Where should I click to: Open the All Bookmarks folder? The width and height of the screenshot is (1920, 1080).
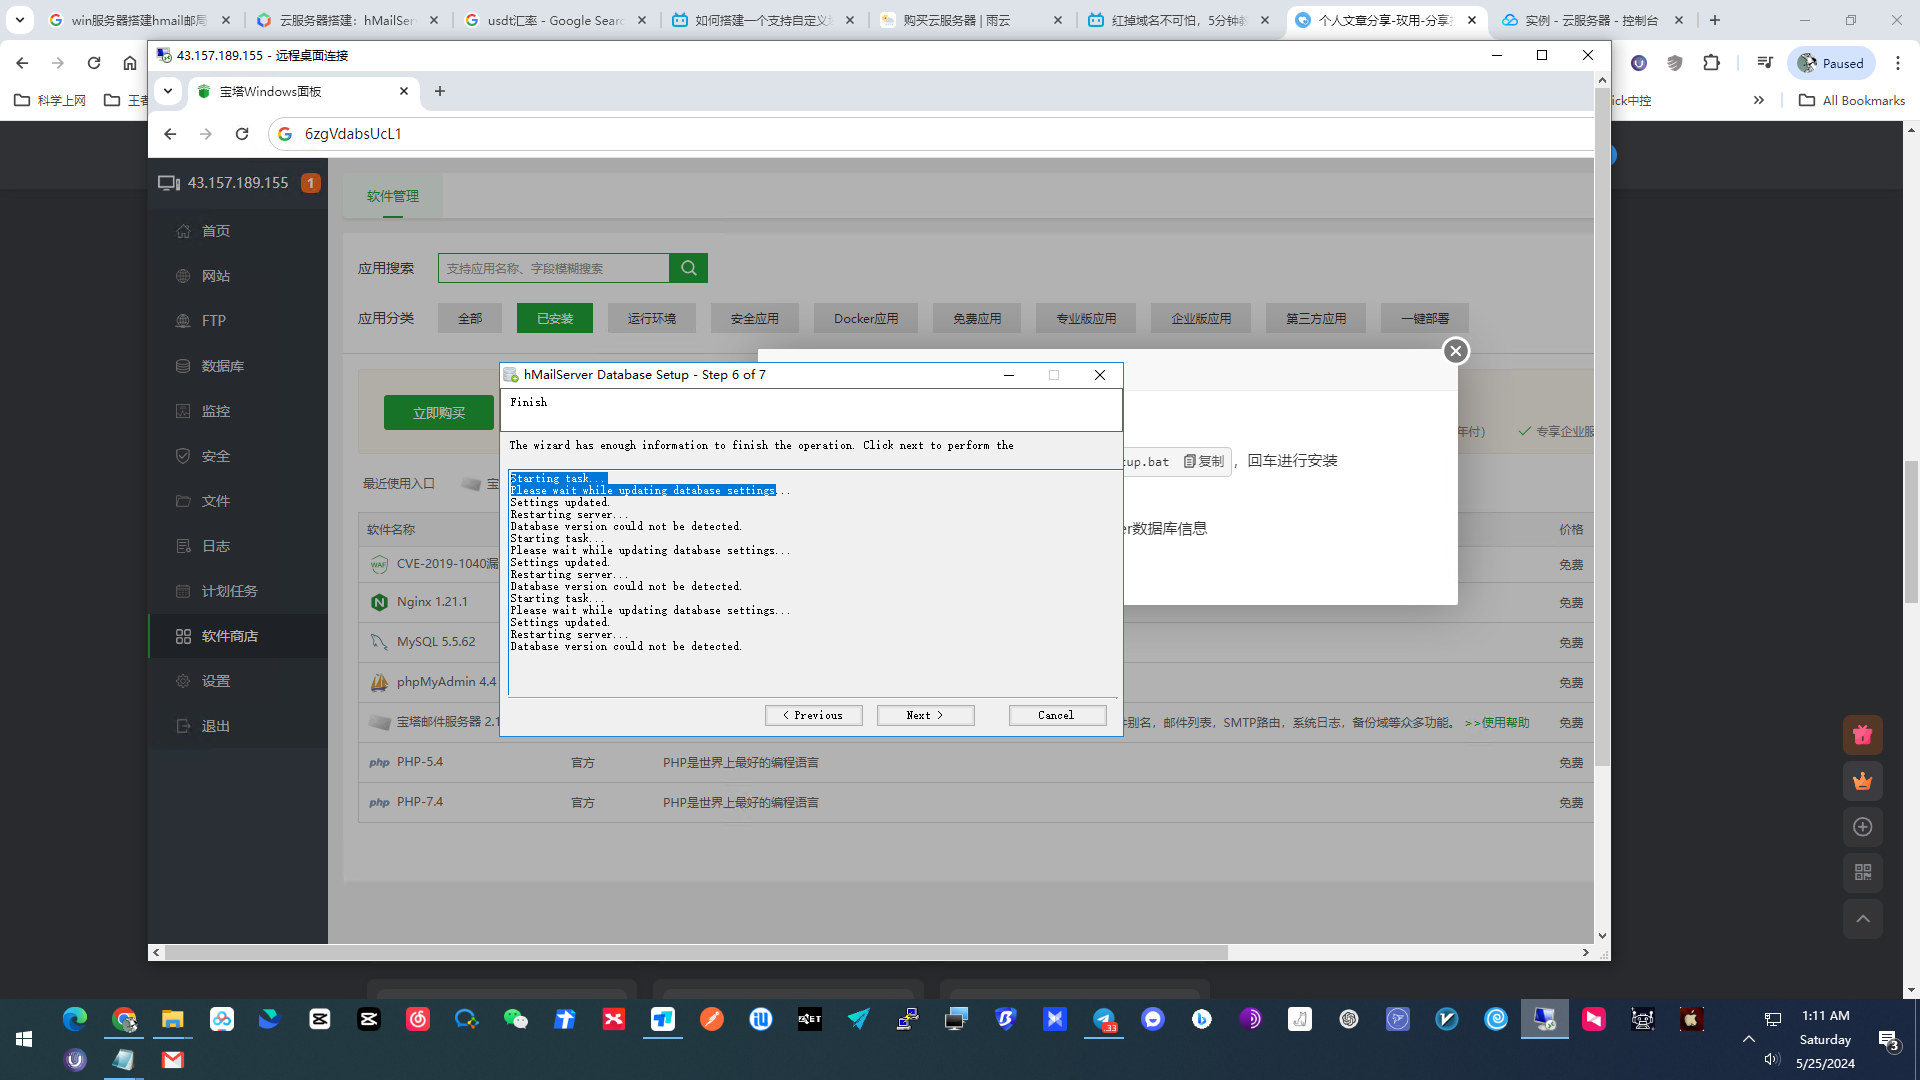1852,100
